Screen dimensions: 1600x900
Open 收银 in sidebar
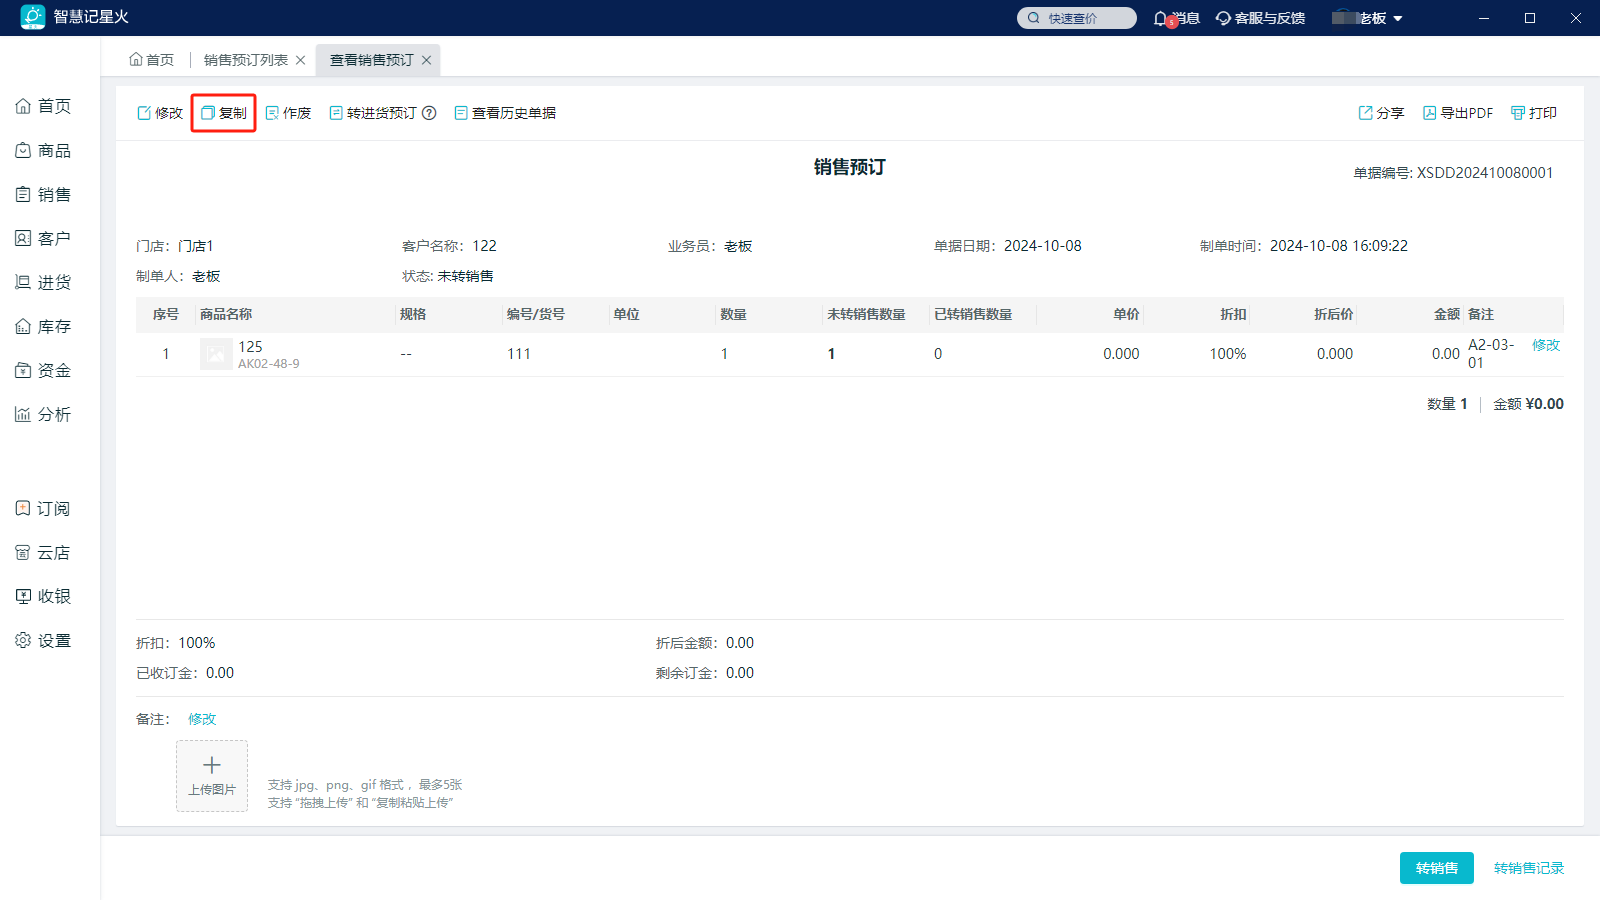click(x=43, y=596)
